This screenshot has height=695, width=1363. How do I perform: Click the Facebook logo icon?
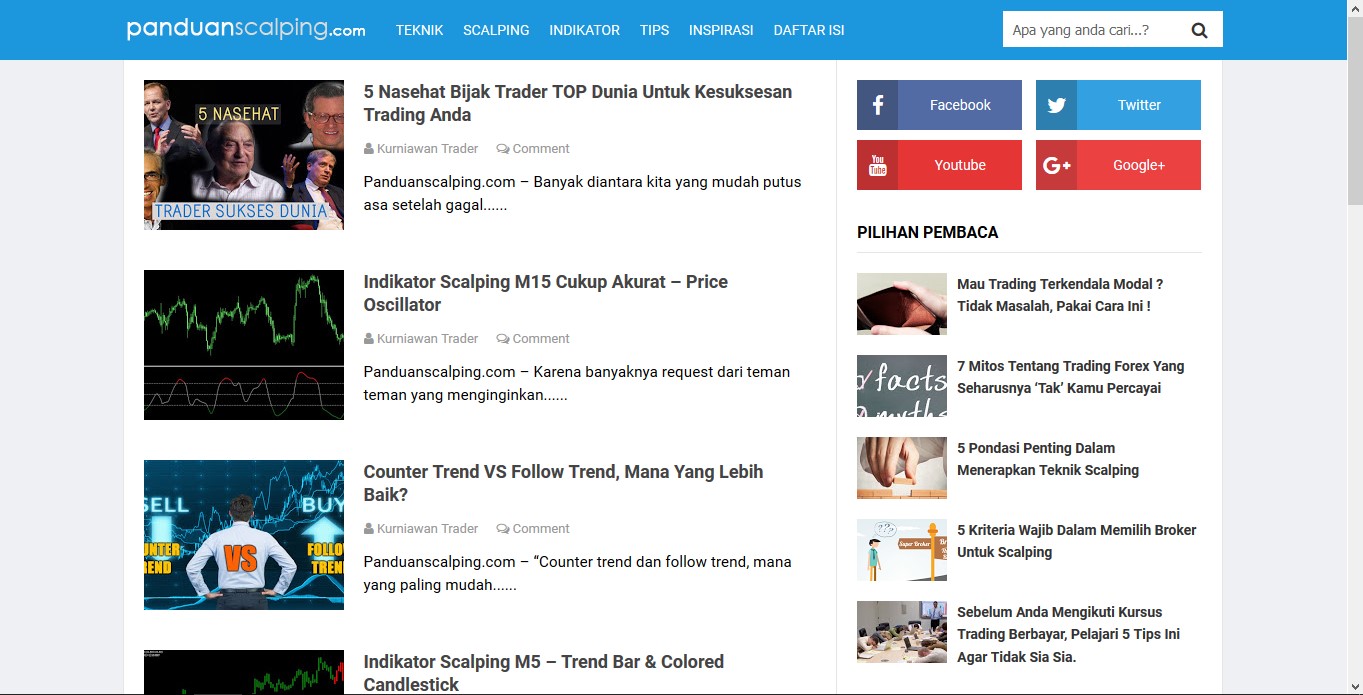point(878,105)
